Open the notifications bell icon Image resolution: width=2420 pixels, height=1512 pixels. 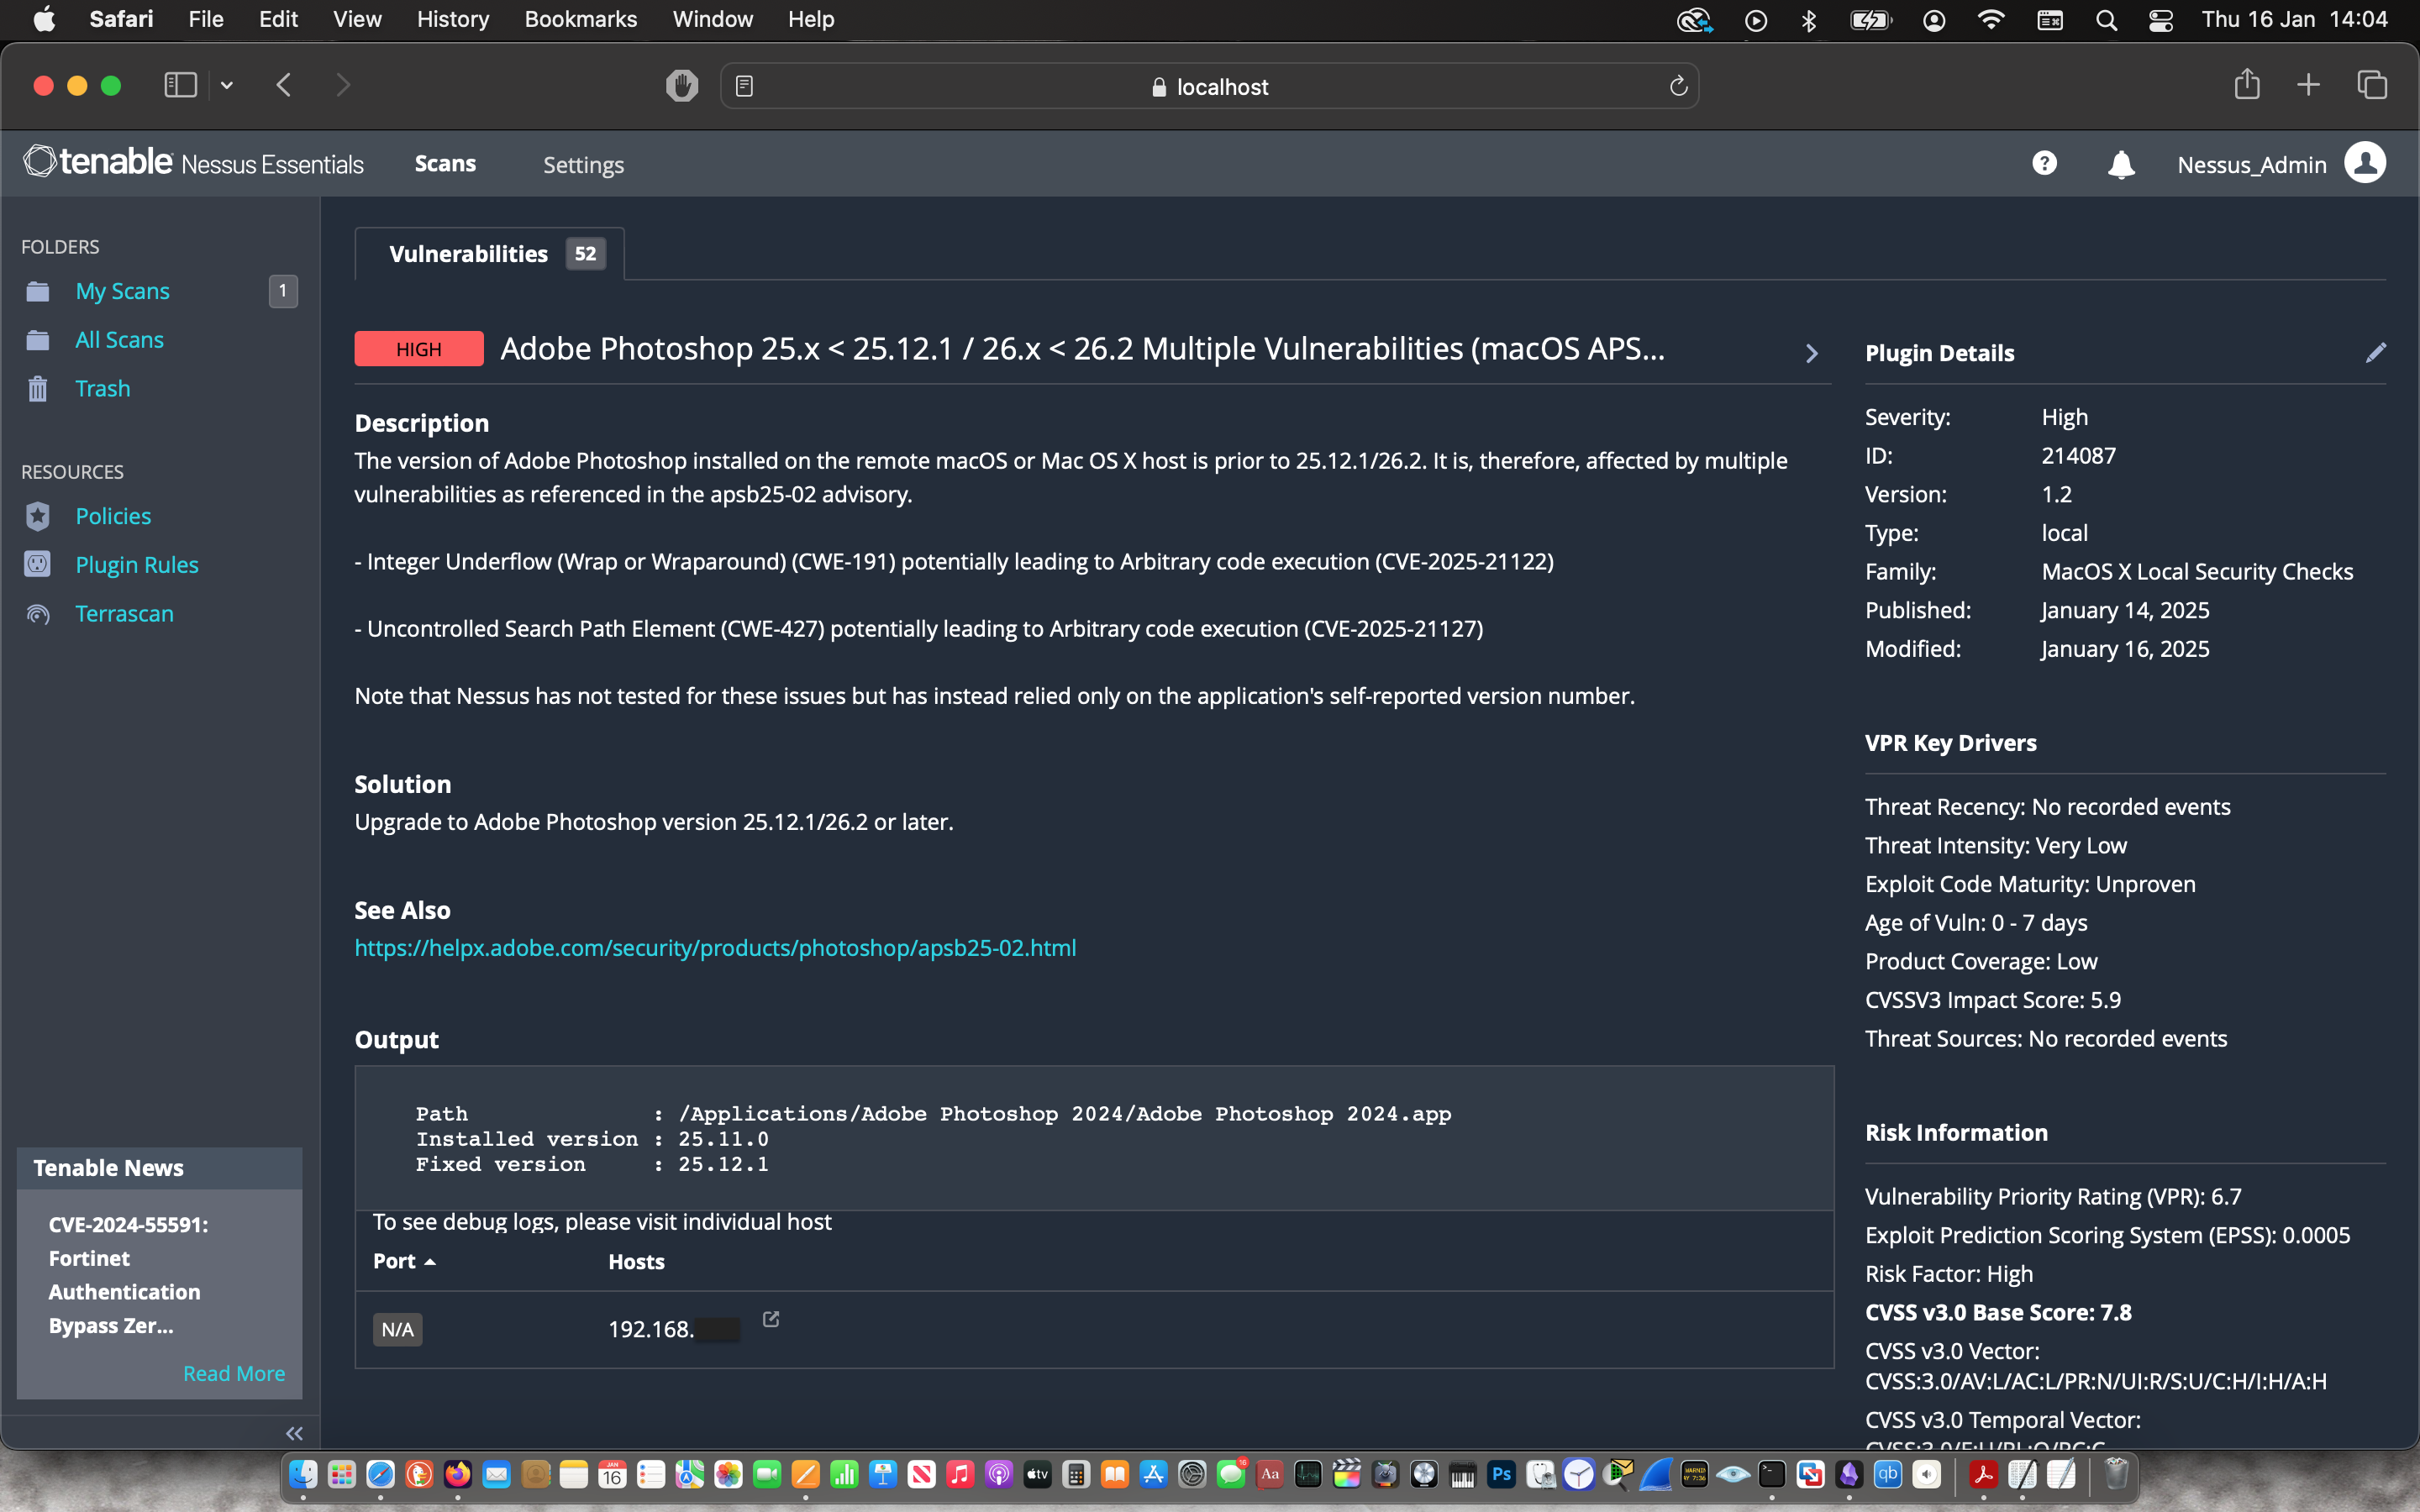pos(2120,164)
